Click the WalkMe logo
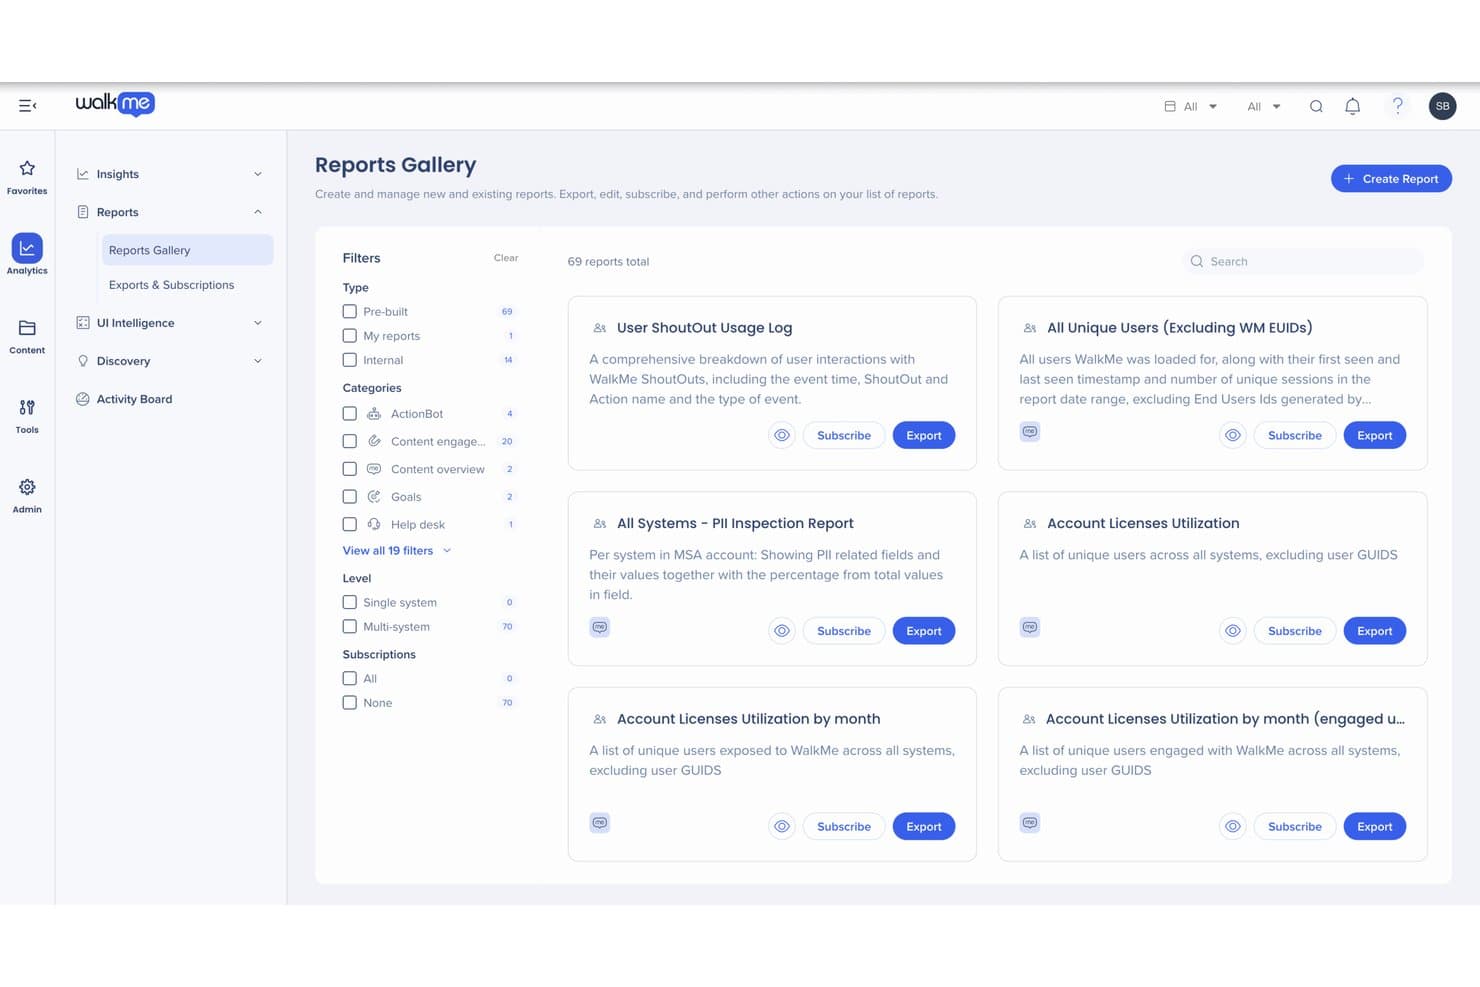This screenshot has width=1480, height=987. pyautogui.click(x=115, y=104)
